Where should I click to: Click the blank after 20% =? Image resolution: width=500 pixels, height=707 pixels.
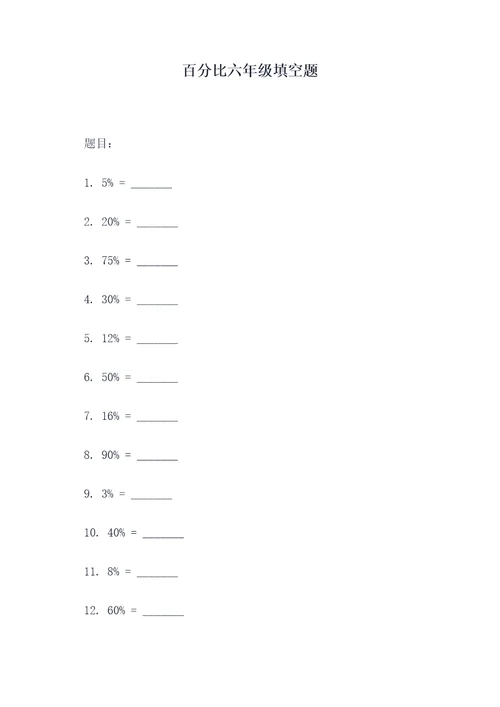(x=157, y=225)
